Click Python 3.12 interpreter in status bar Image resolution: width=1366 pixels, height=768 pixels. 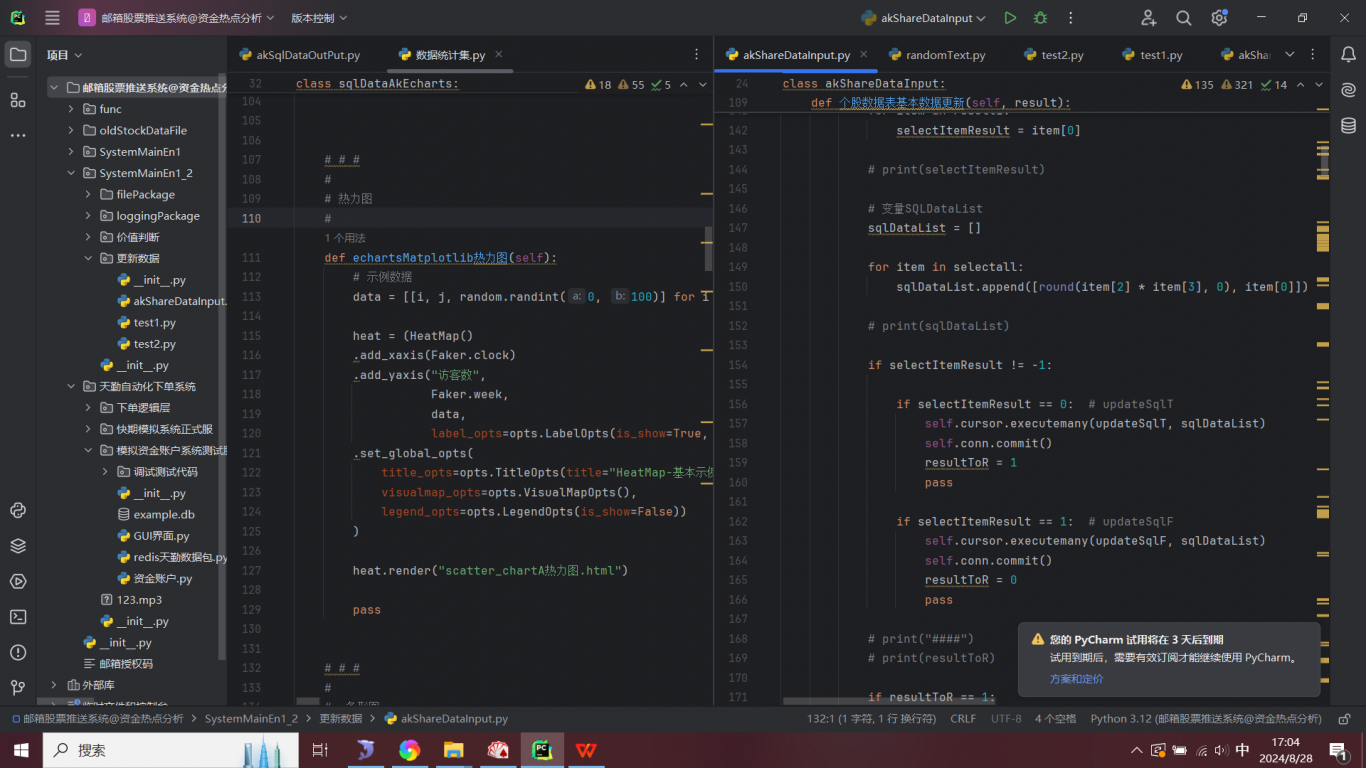(1207, 718)
